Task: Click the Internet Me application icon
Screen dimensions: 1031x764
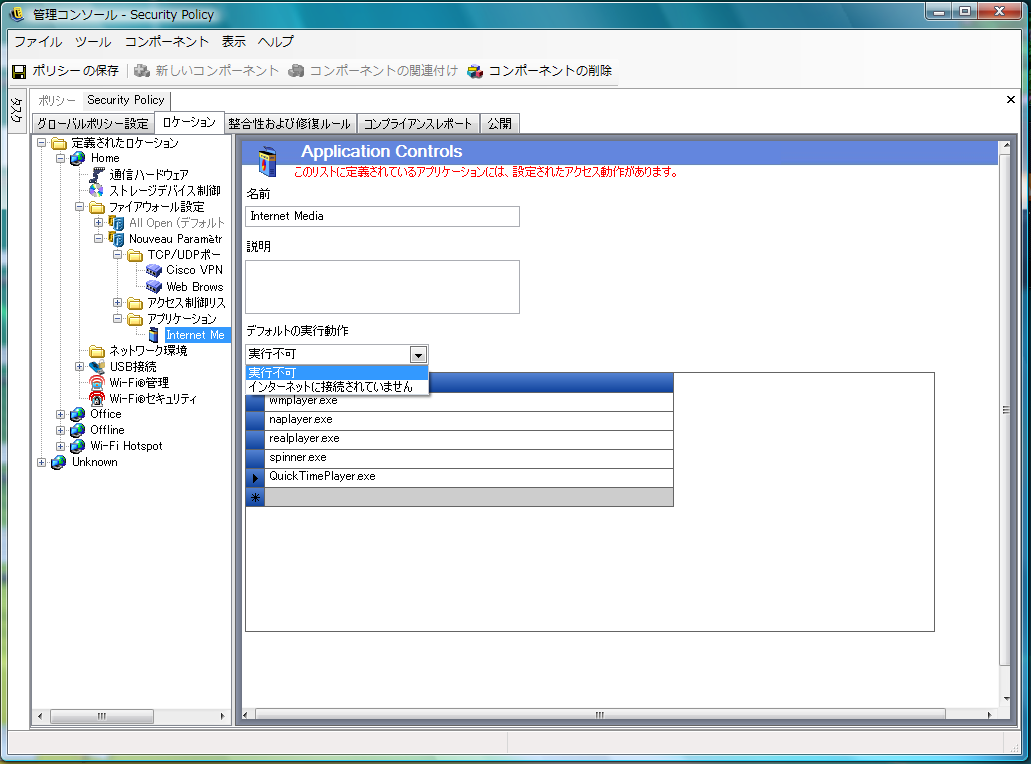Action: pyautogui.click(x=154, y=335)
